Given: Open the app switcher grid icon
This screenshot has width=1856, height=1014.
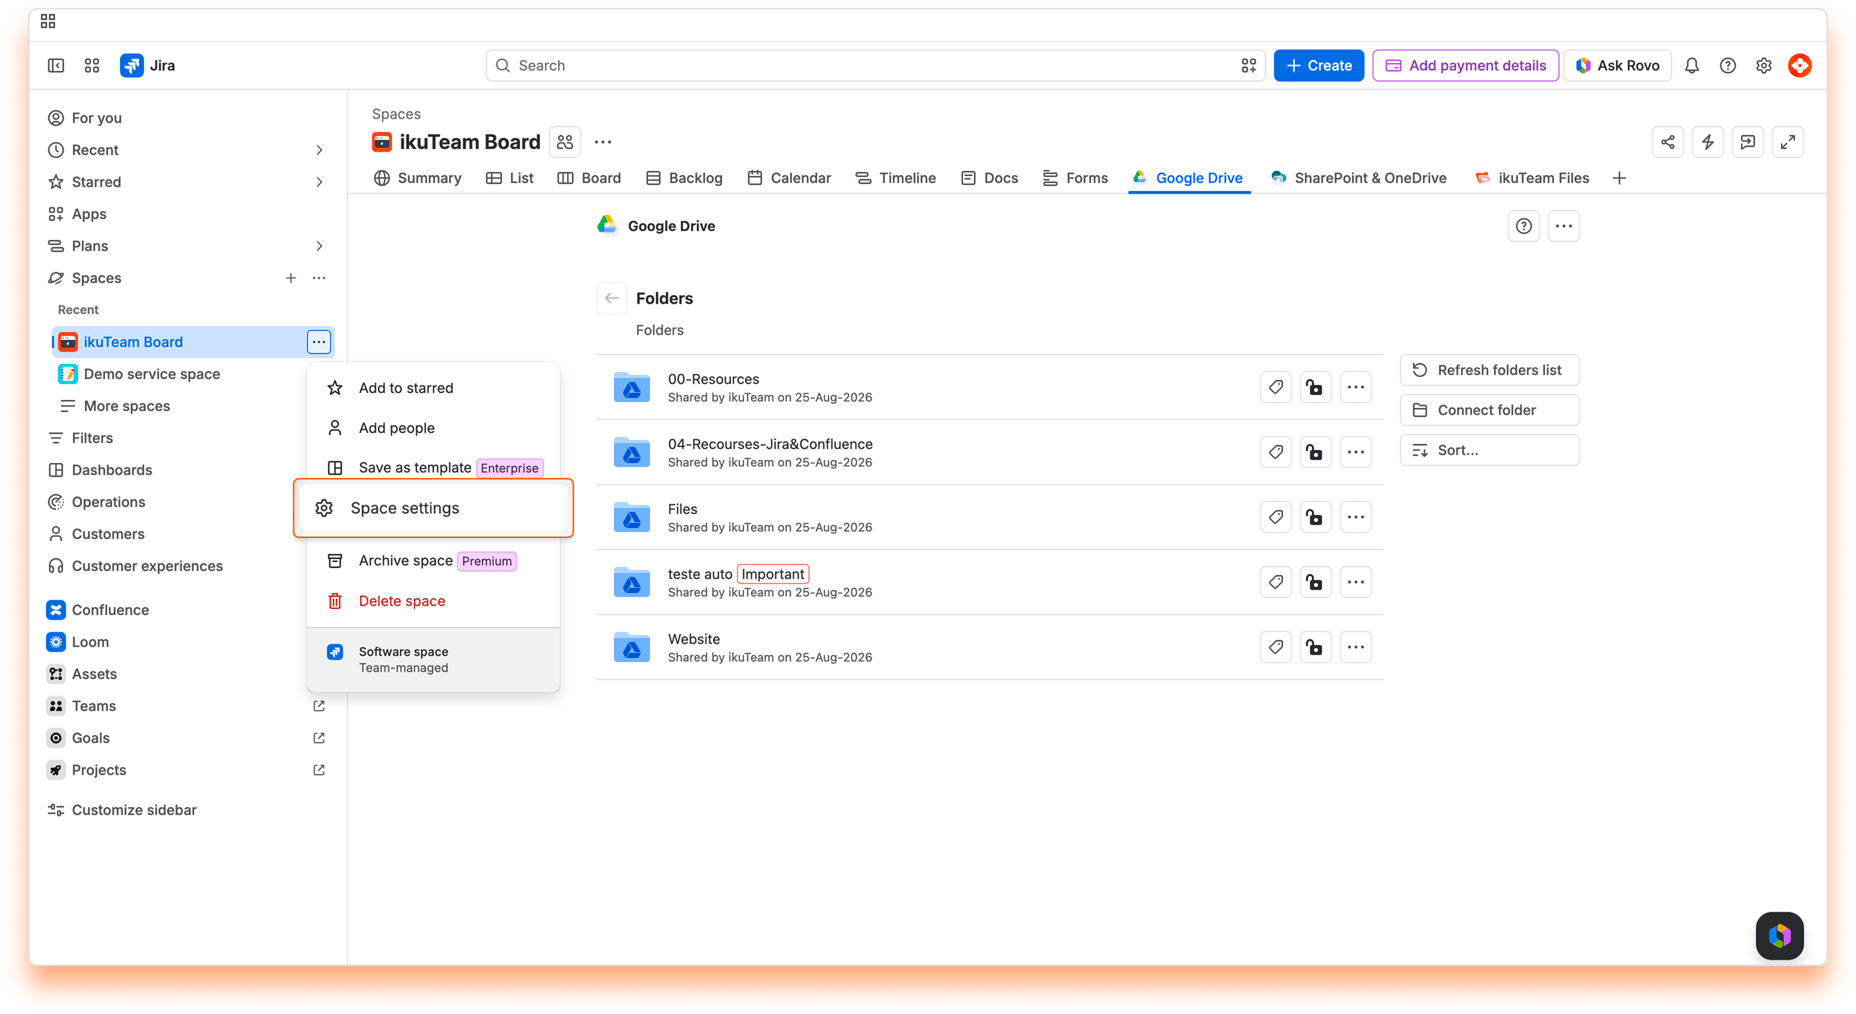Looking at the screenshot, I should point(92,66).
